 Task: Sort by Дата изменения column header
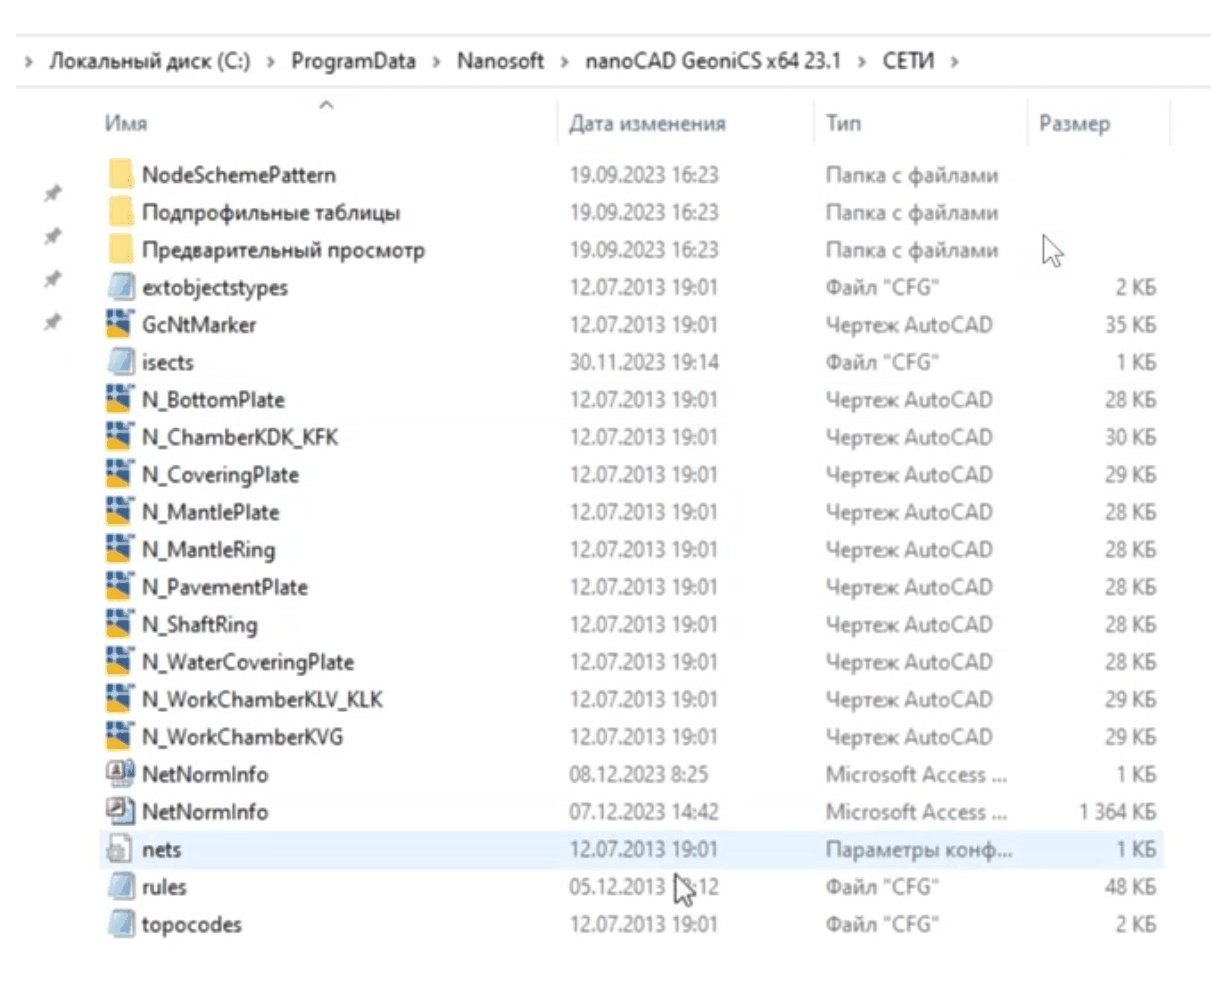pyautogui.click(x=647, y=124)
